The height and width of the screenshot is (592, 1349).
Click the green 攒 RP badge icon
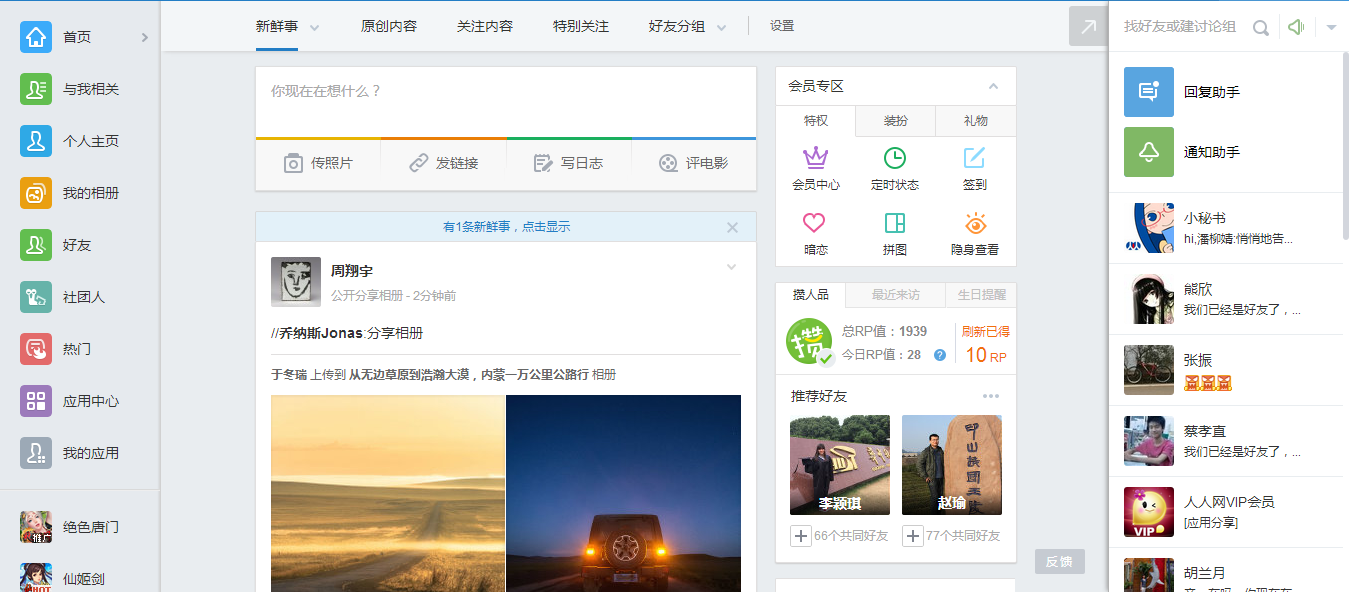(x=809, y=342)
